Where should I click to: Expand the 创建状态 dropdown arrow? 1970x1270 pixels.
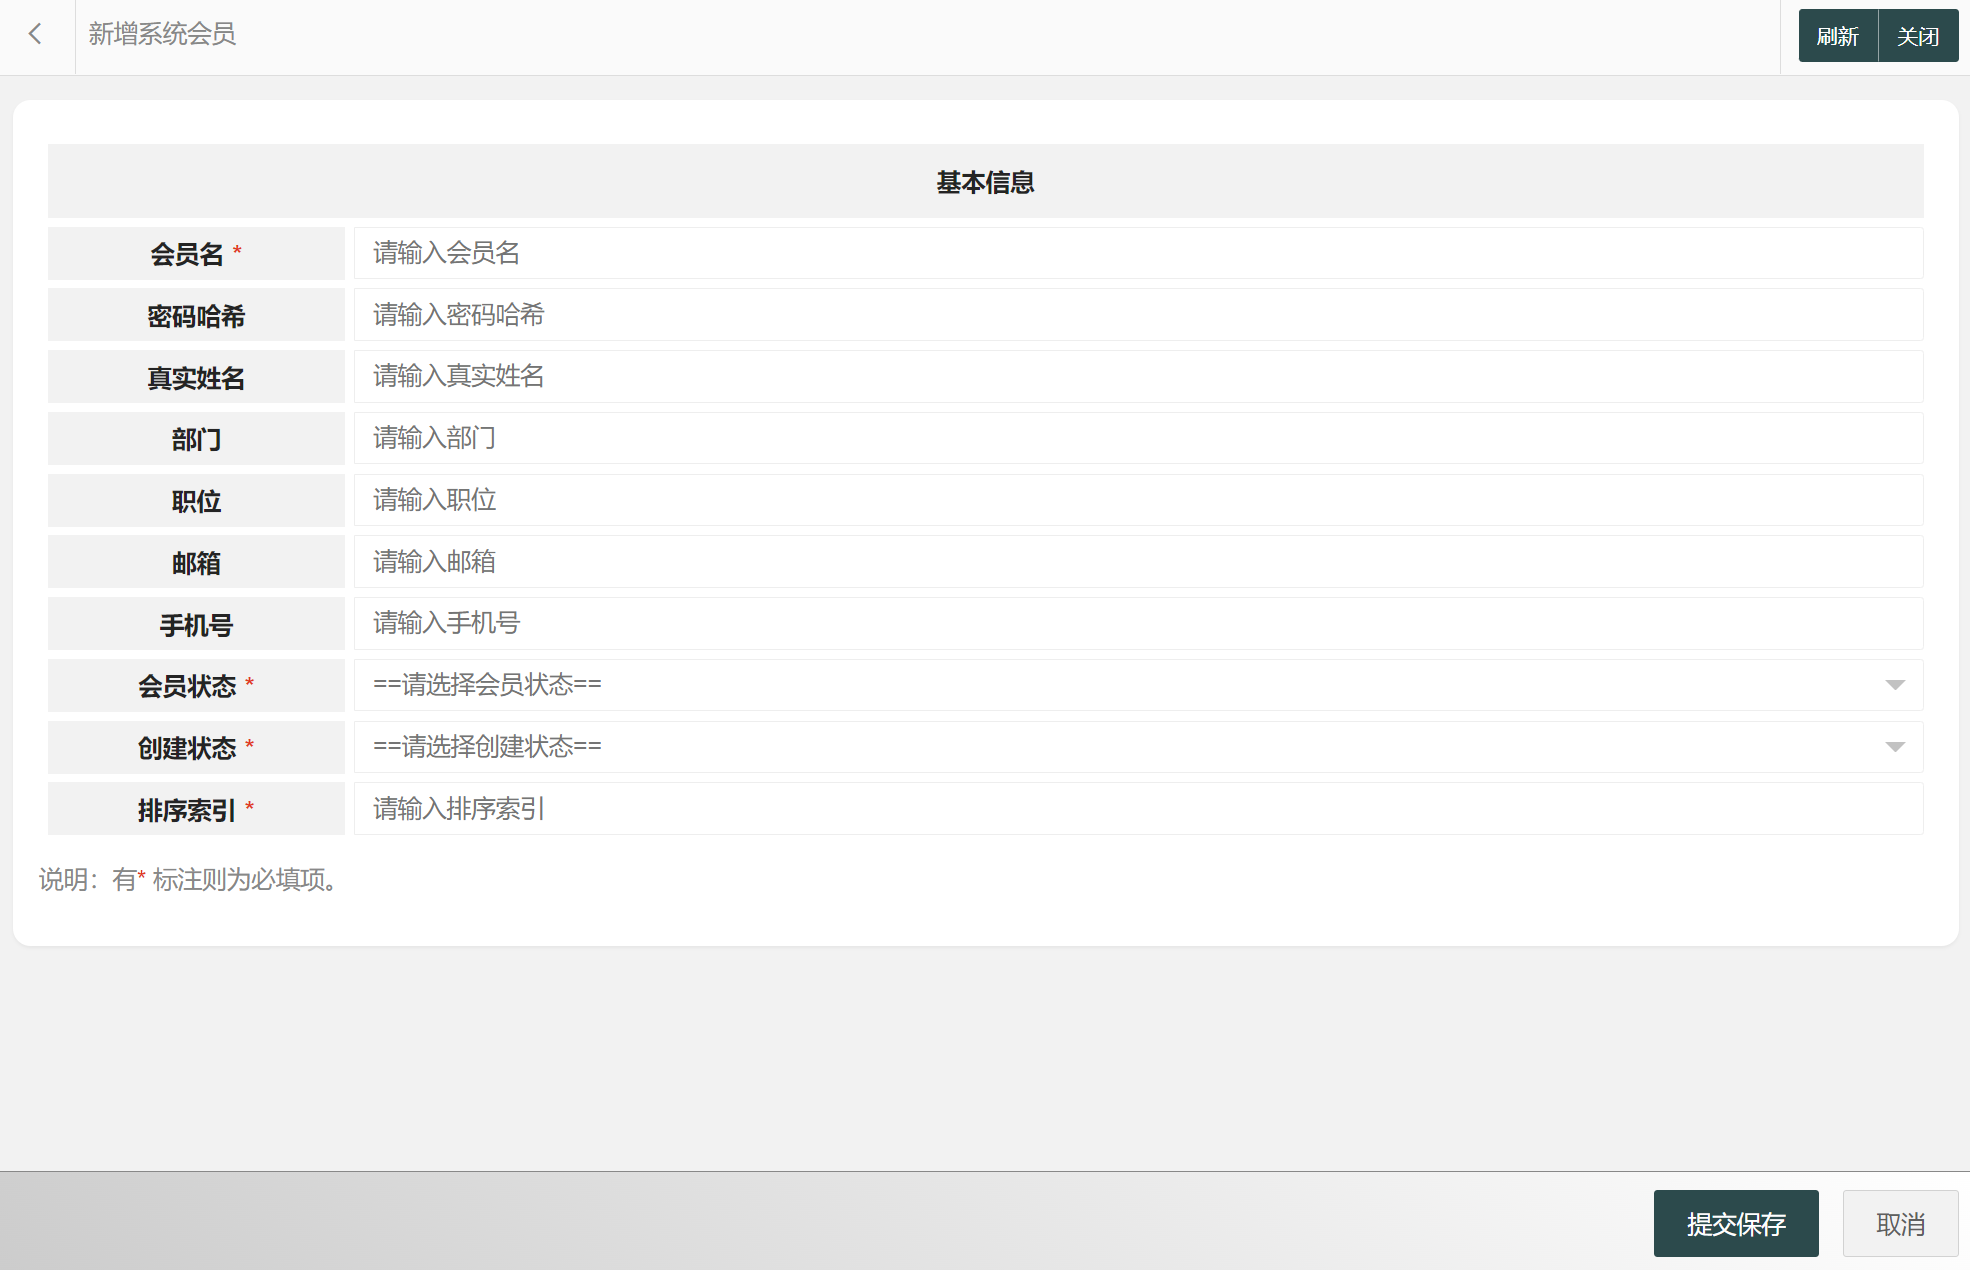[1894, 747]
